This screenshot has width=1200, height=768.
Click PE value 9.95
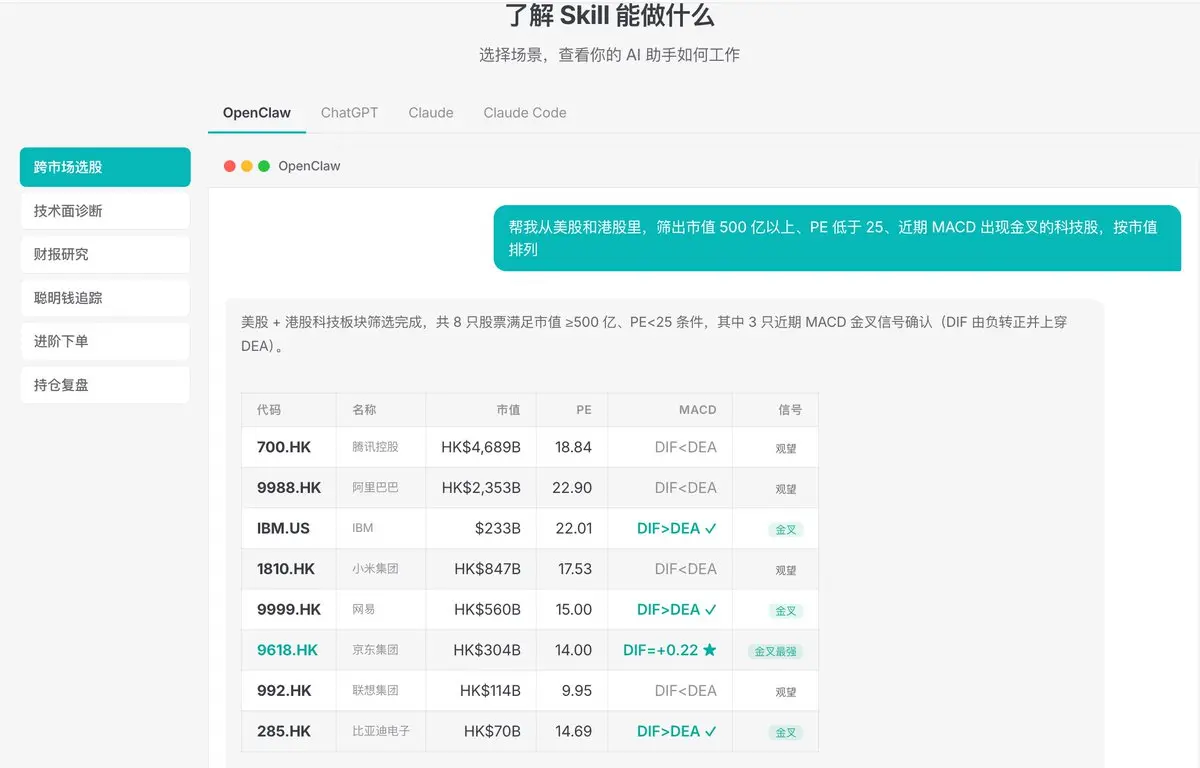coord(576,690)
